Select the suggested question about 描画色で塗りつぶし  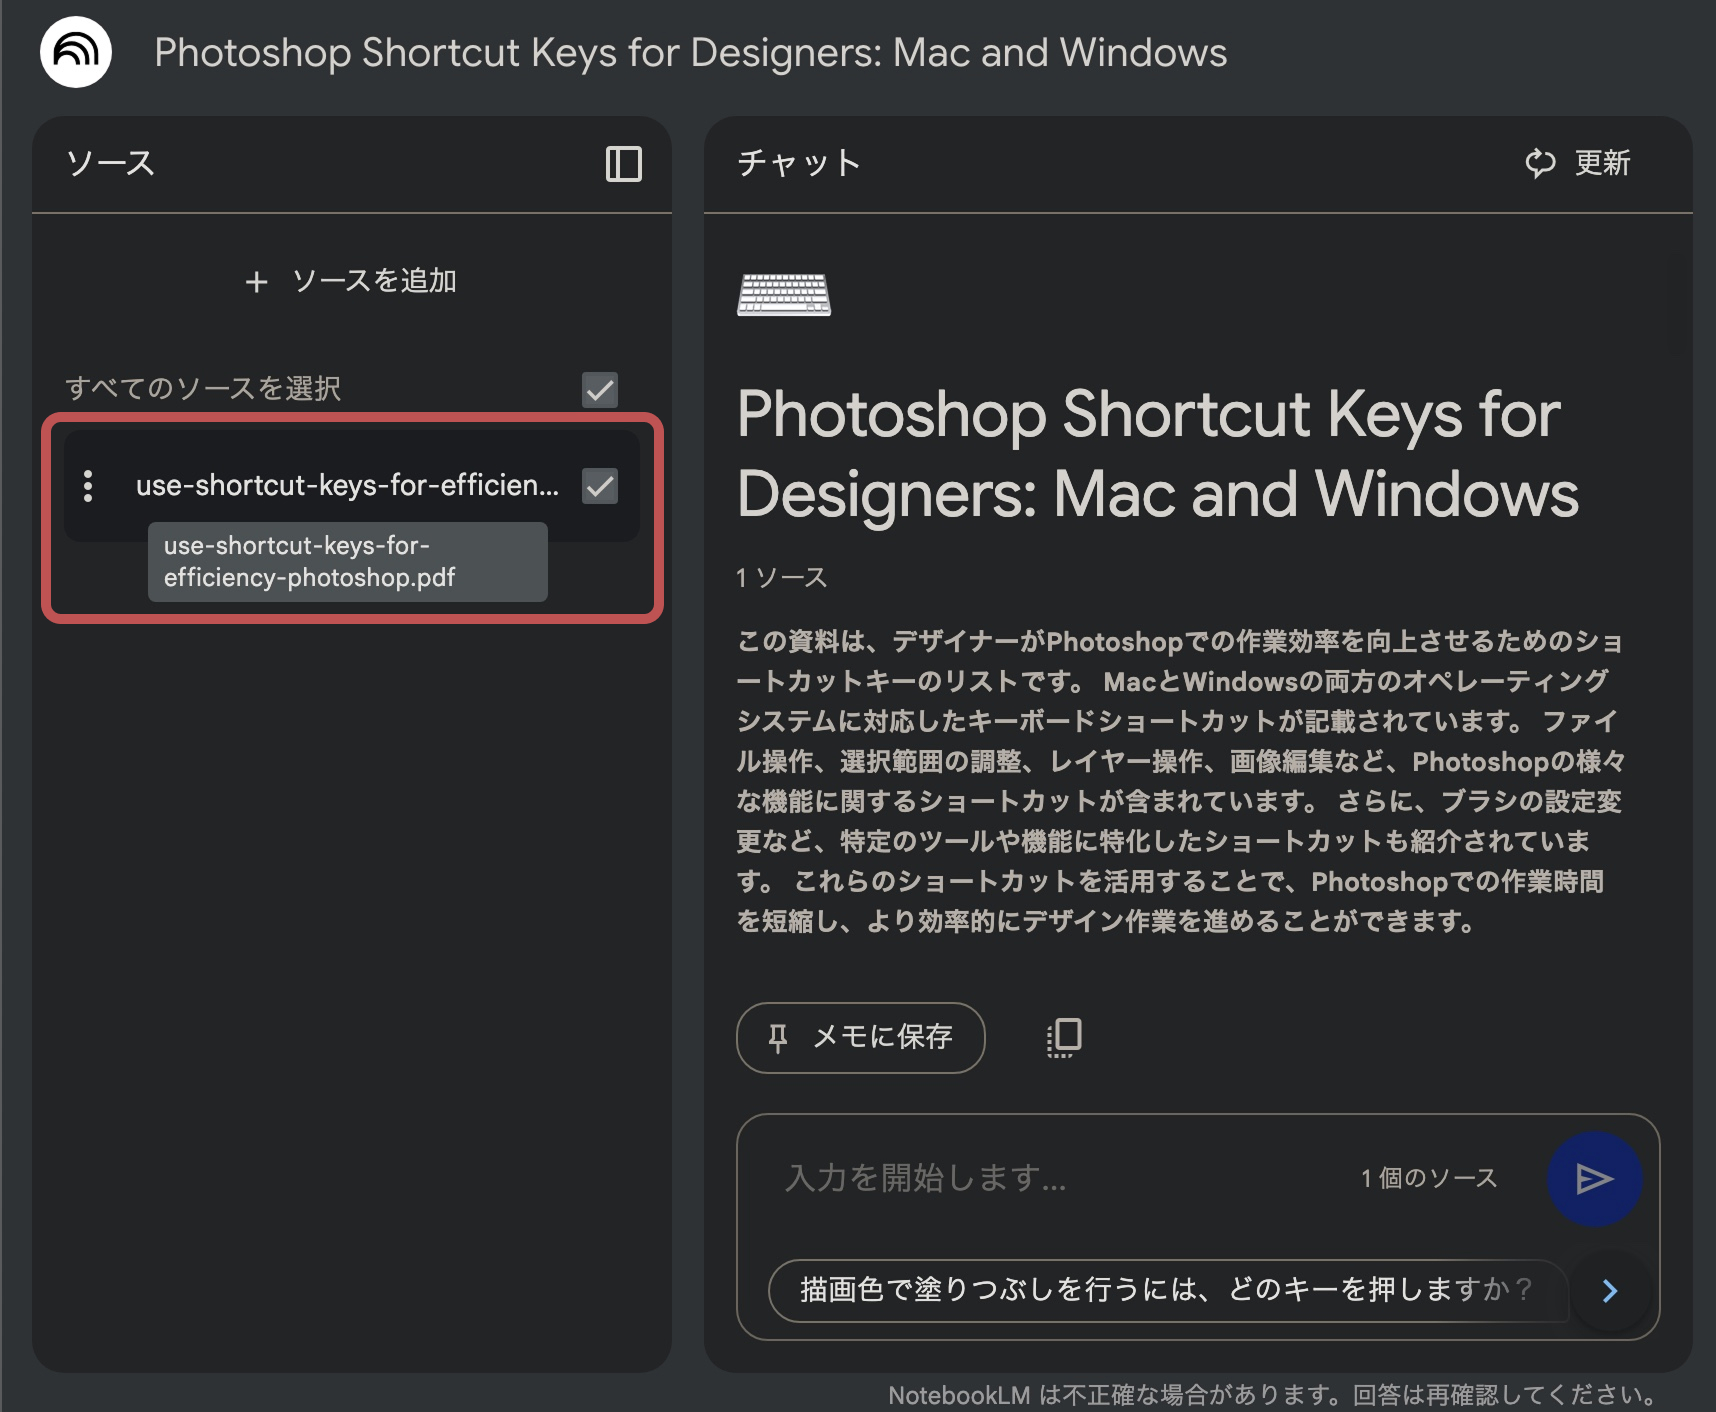pyautogui.click(x=1166, y=1290)
